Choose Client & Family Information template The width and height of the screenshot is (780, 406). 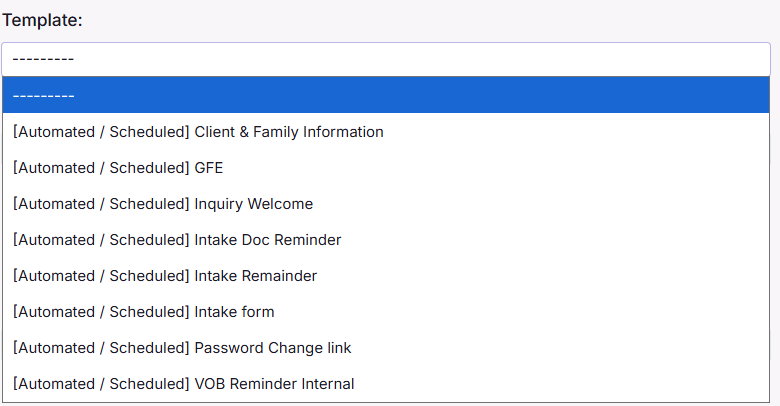[x=198, y=132]
